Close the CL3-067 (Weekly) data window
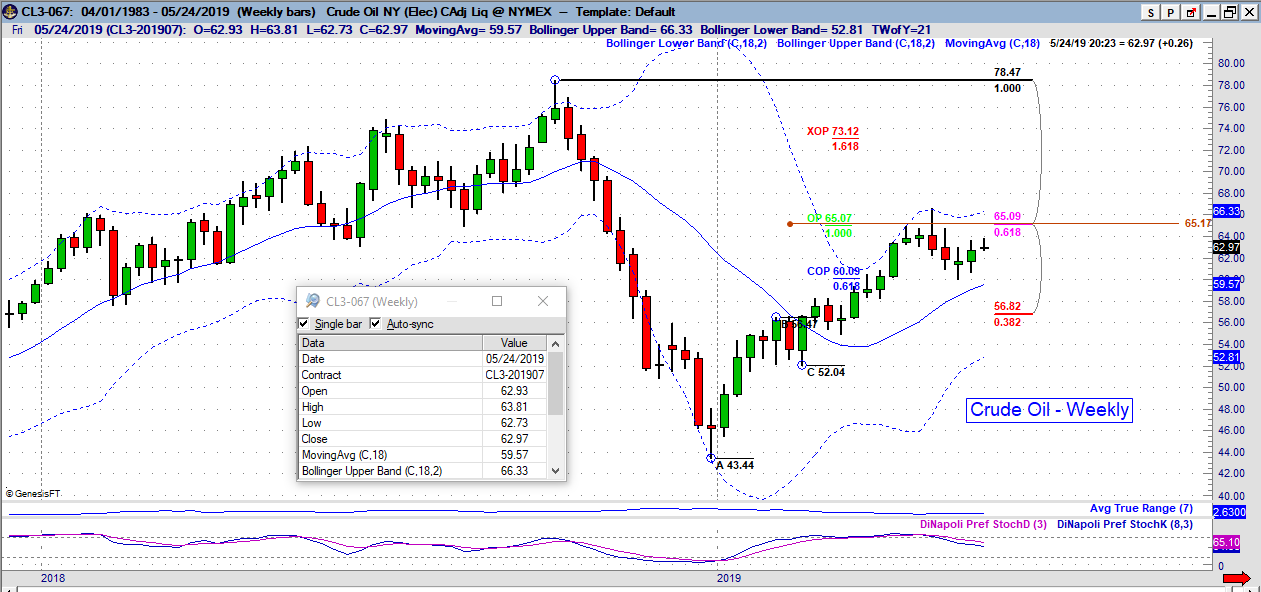Viewport: 1261px width, 592px height. tap(542, 301)
